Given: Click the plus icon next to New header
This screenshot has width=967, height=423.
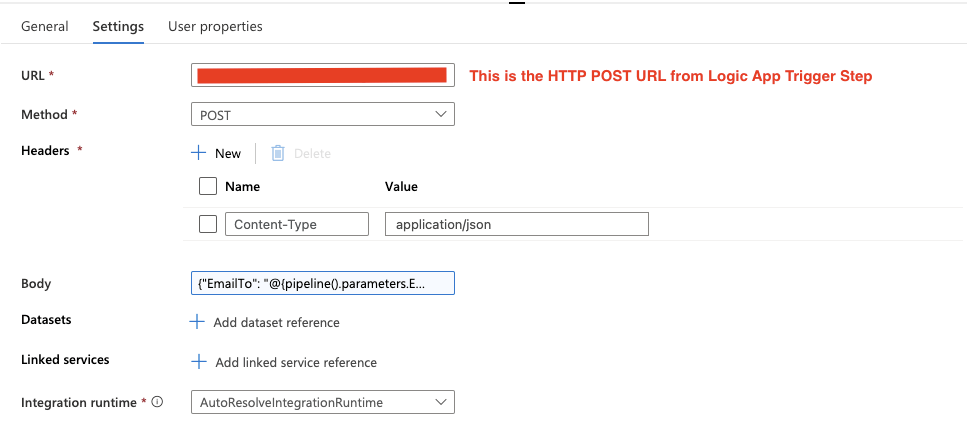Looking at the screenshot, I should pos(198,153).
